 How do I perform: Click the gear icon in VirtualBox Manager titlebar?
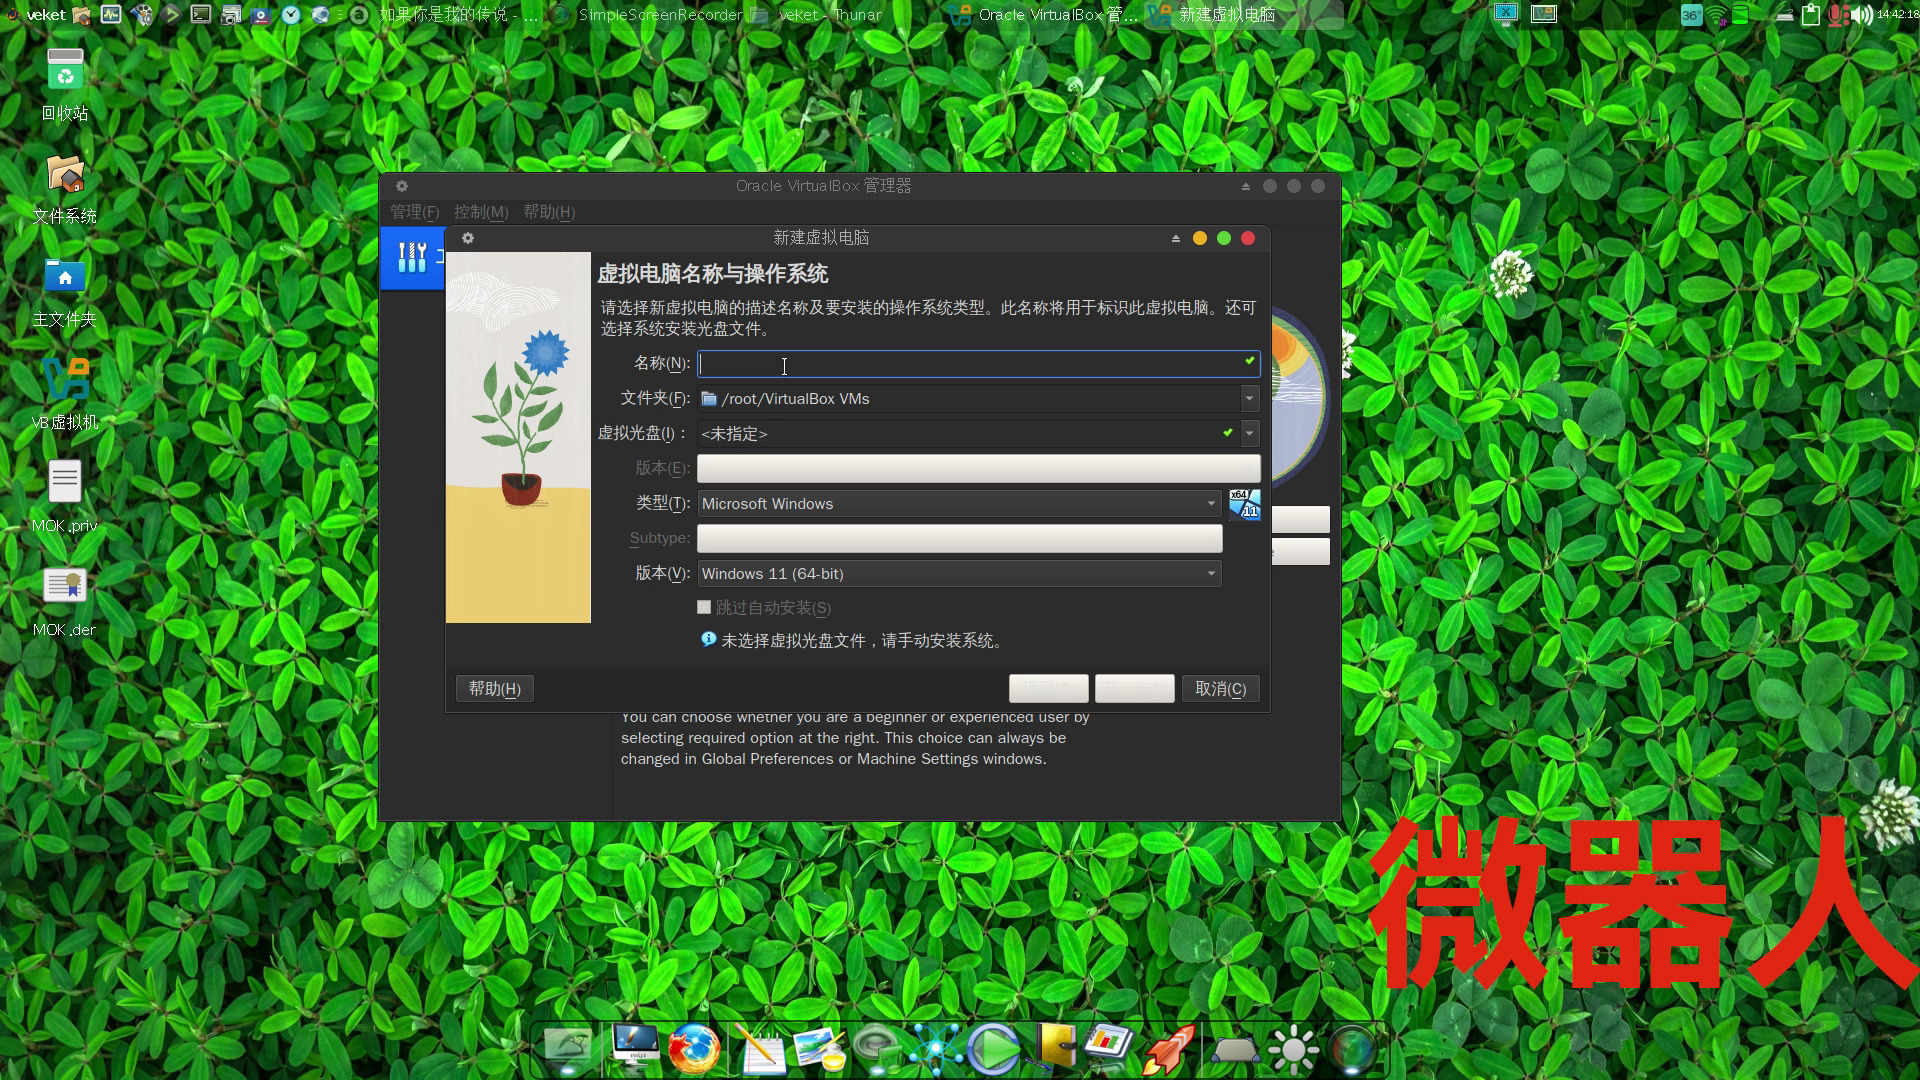[401, 186]
